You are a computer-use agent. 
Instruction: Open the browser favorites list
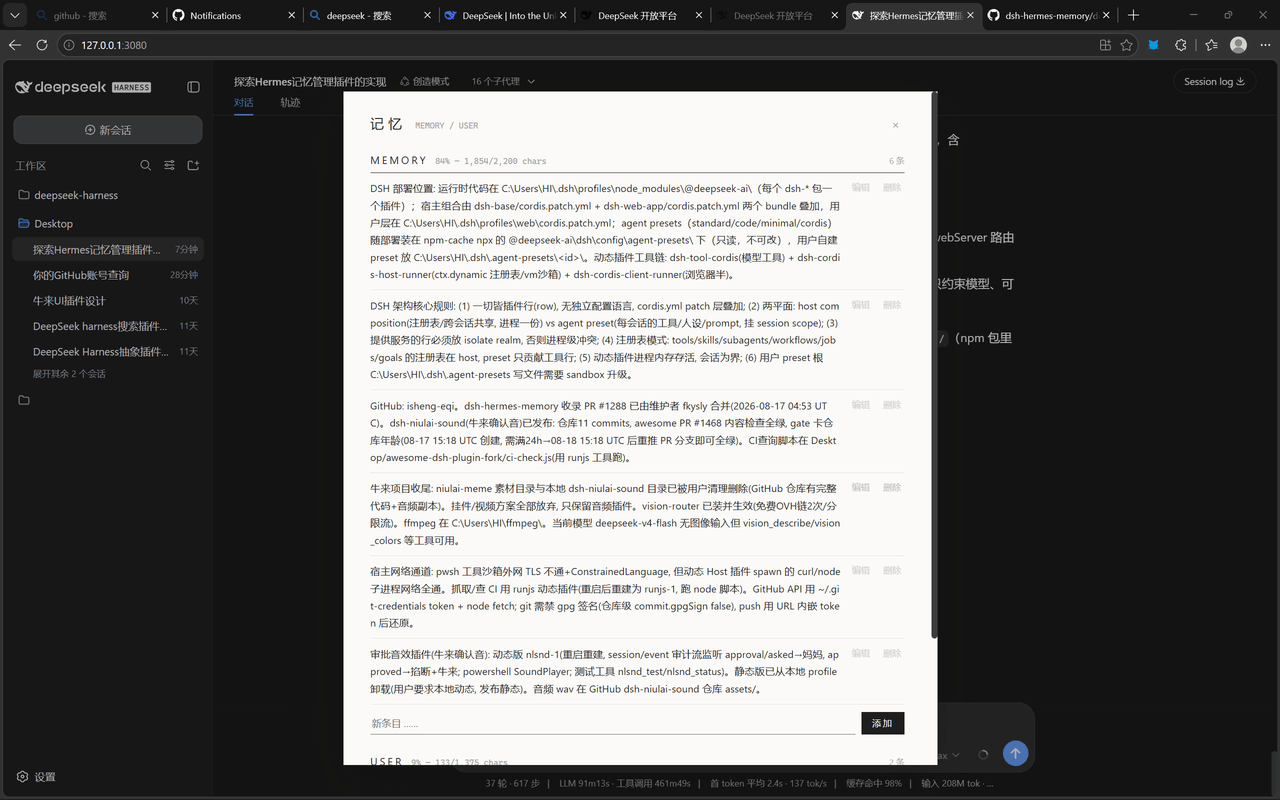point(1211,45)
